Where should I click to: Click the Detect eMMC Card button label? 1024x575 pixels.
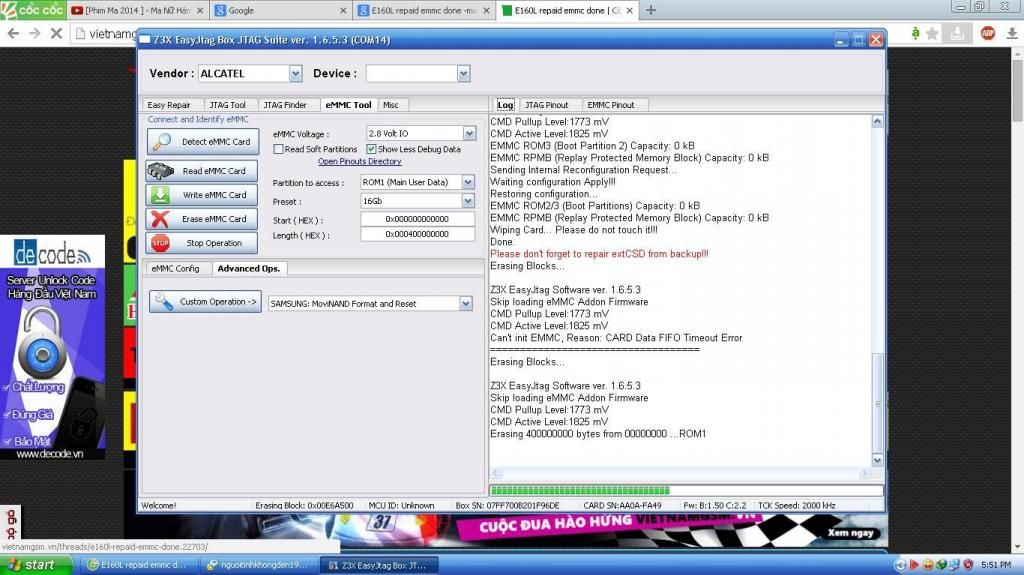(216, 142)
